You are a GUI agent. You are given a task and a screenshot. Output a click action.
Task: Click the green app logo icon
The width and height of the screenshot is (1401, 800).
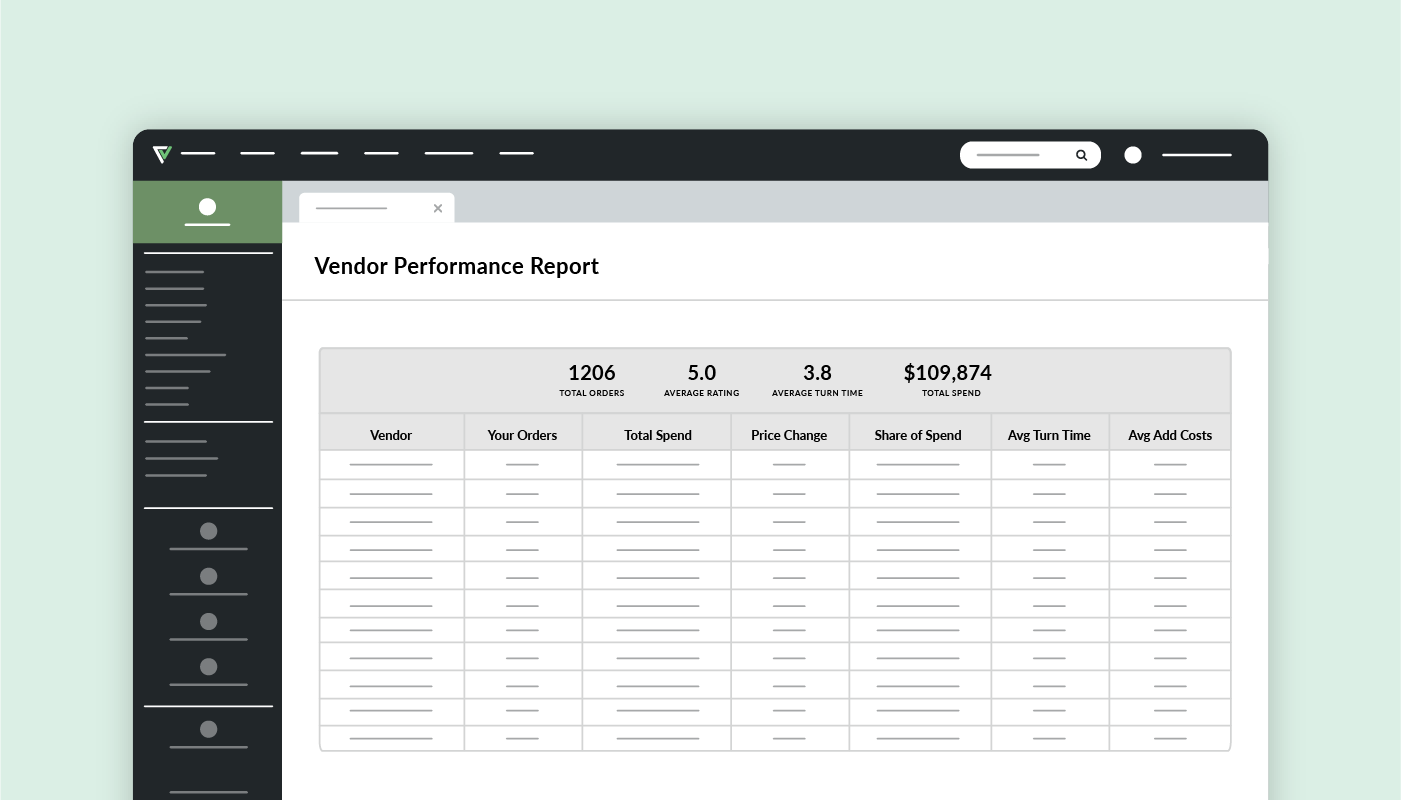[x=161, y=155]
